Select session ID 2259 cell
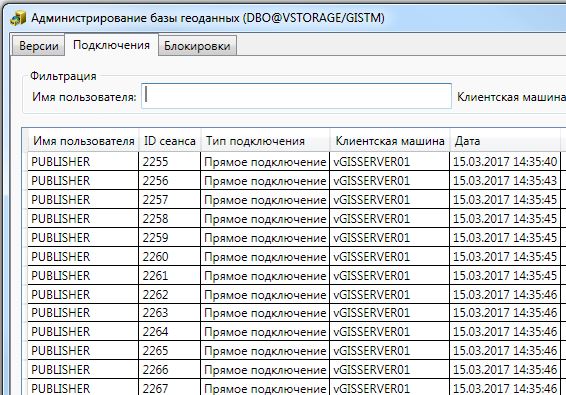This screenshot has width=566, height=395. coord(169,238)
